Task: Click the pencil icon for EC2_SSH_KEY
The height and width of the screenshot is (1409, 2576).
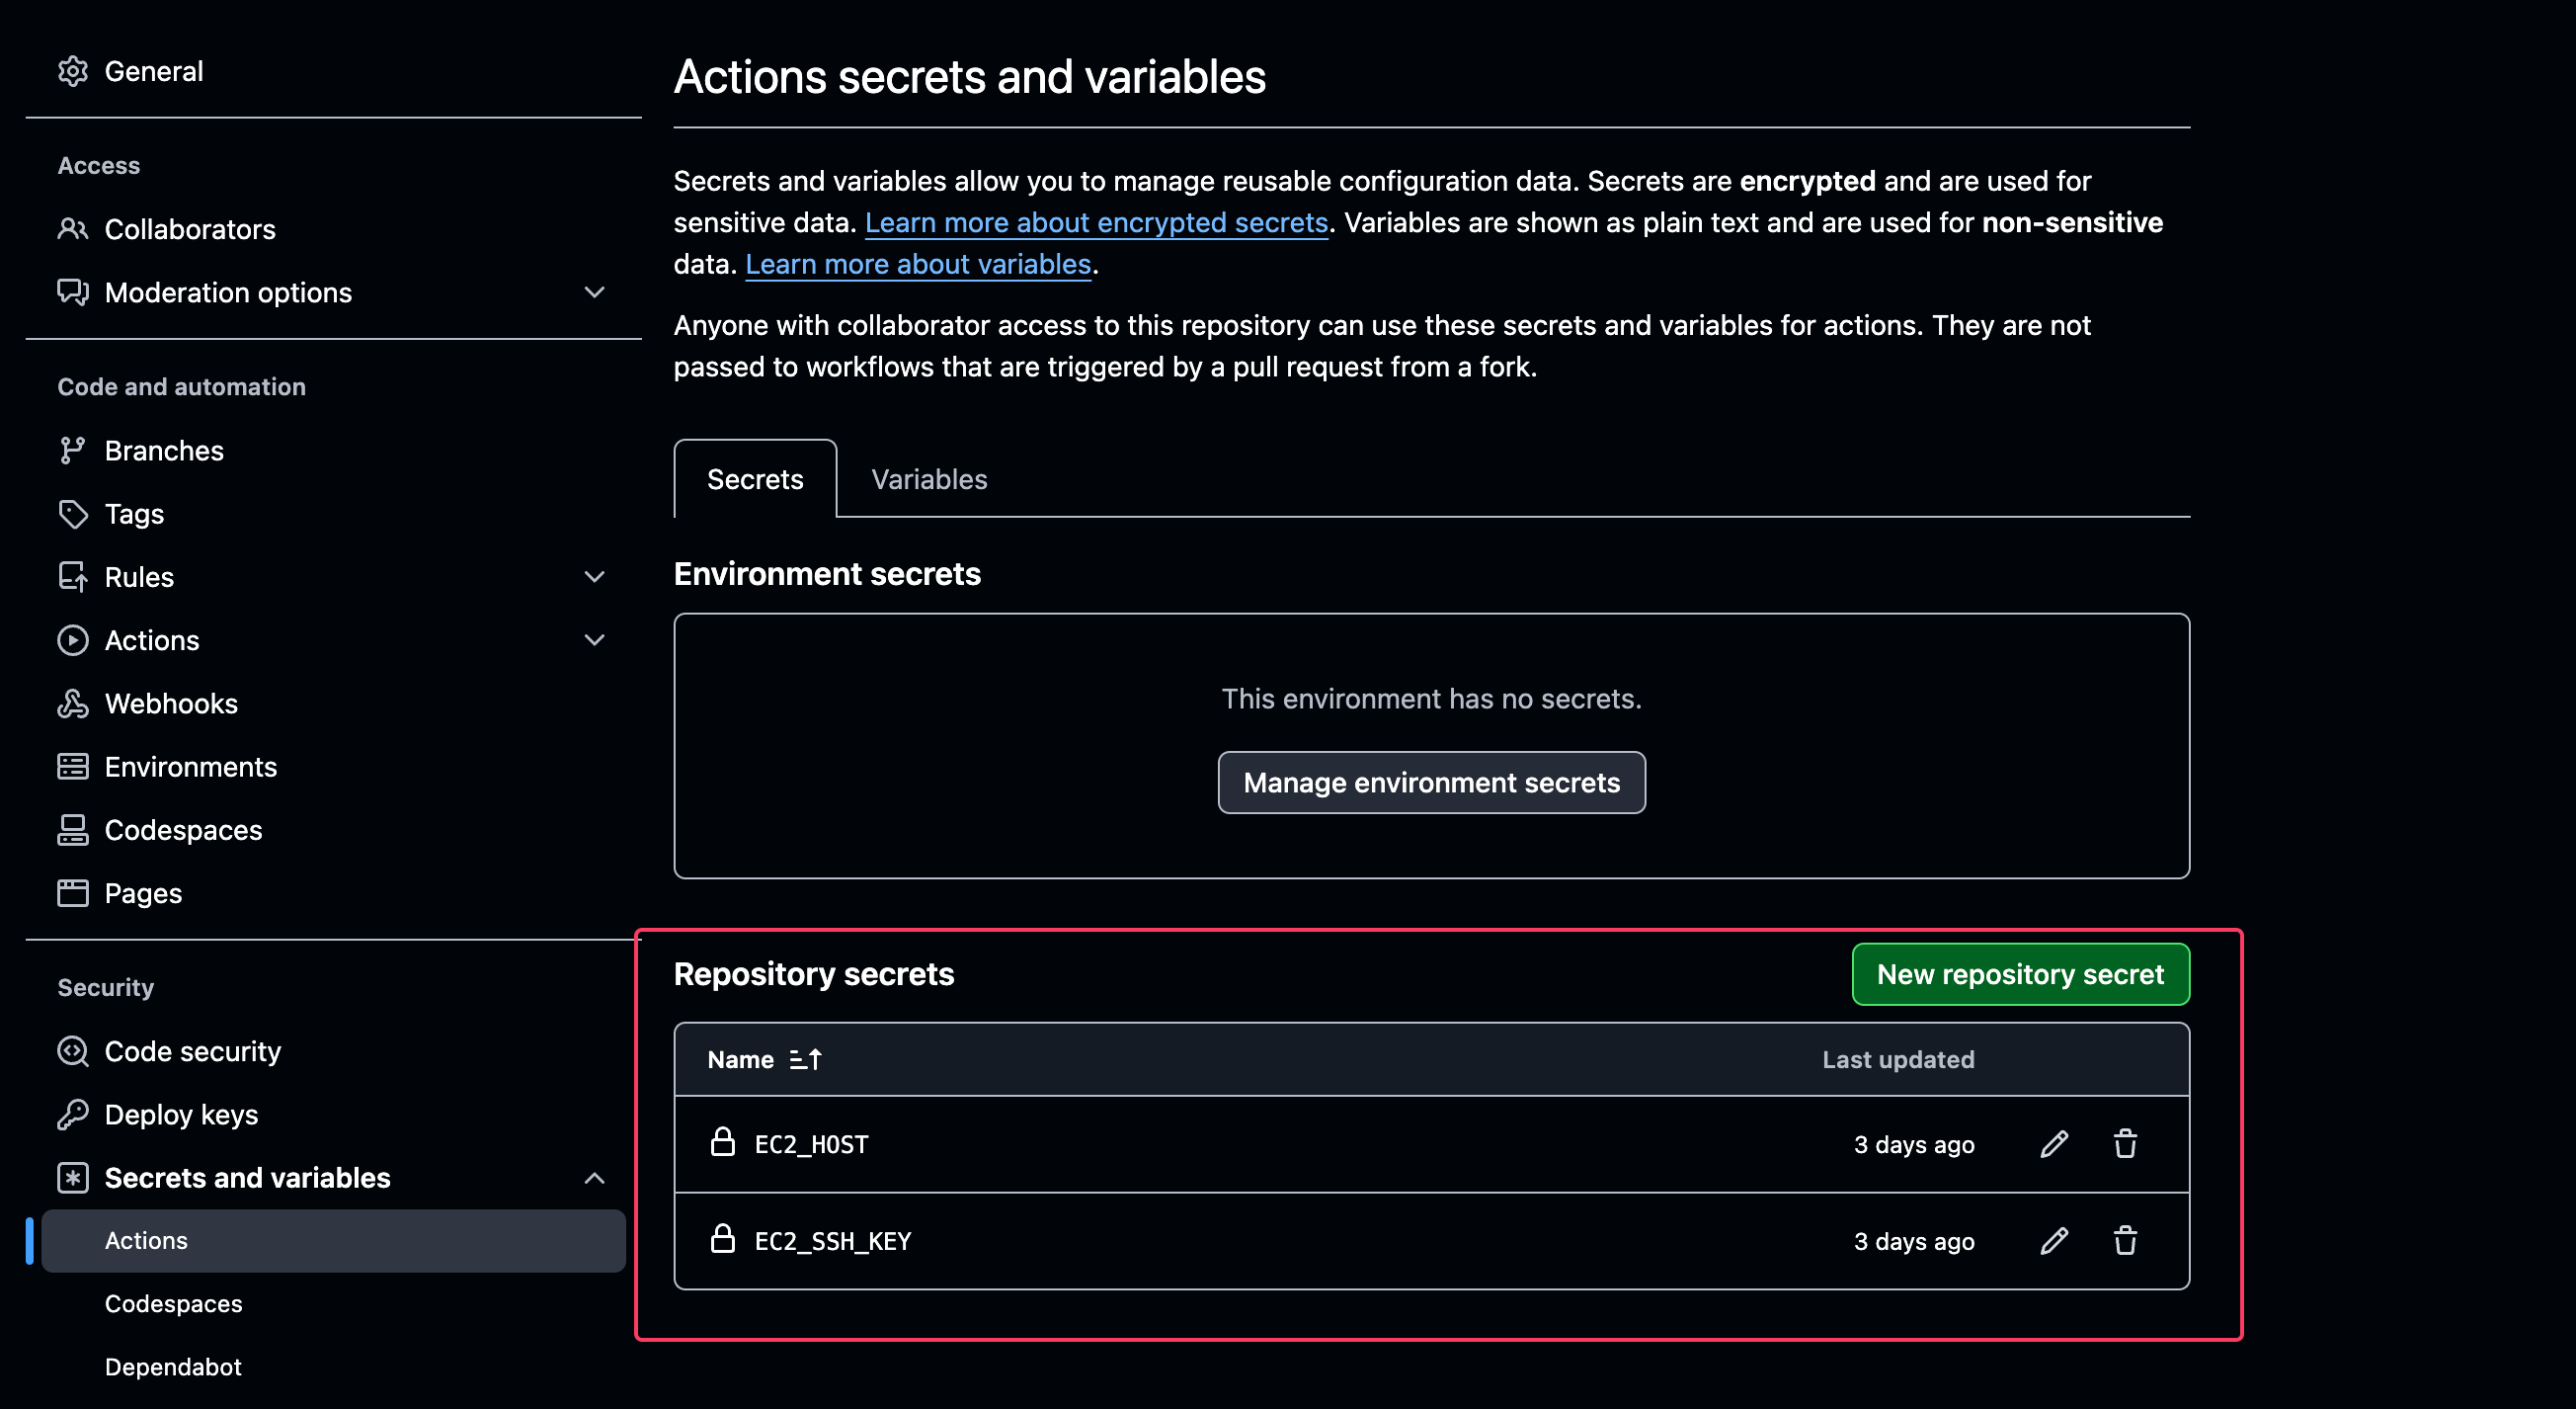Action: pyautogui.click(x=2053, y=1241)
